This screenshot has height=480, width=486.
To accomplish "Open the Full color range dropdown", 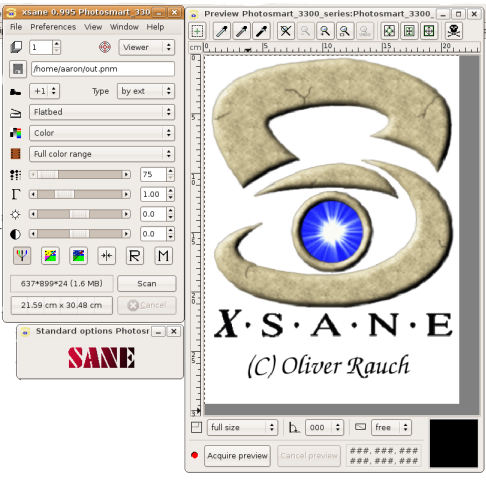I will pos(102,154).
